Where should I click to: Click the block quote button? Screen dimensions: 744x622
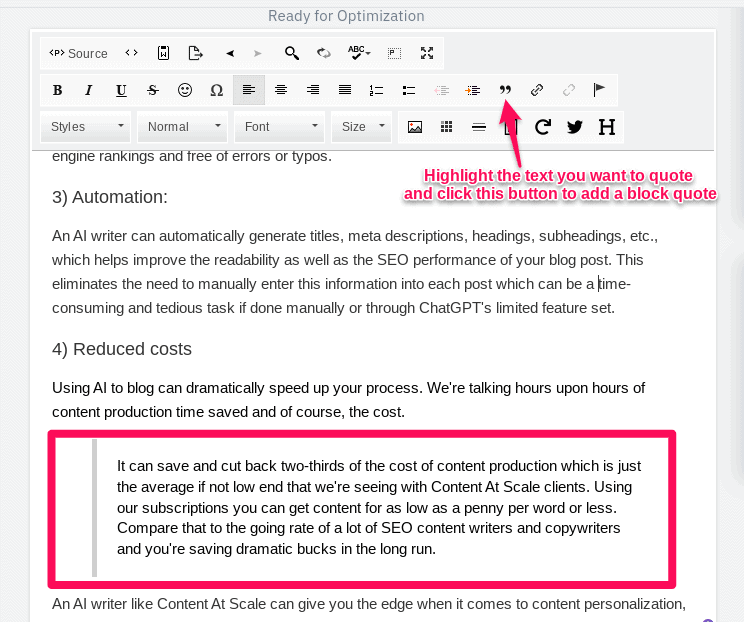point(505,90)
